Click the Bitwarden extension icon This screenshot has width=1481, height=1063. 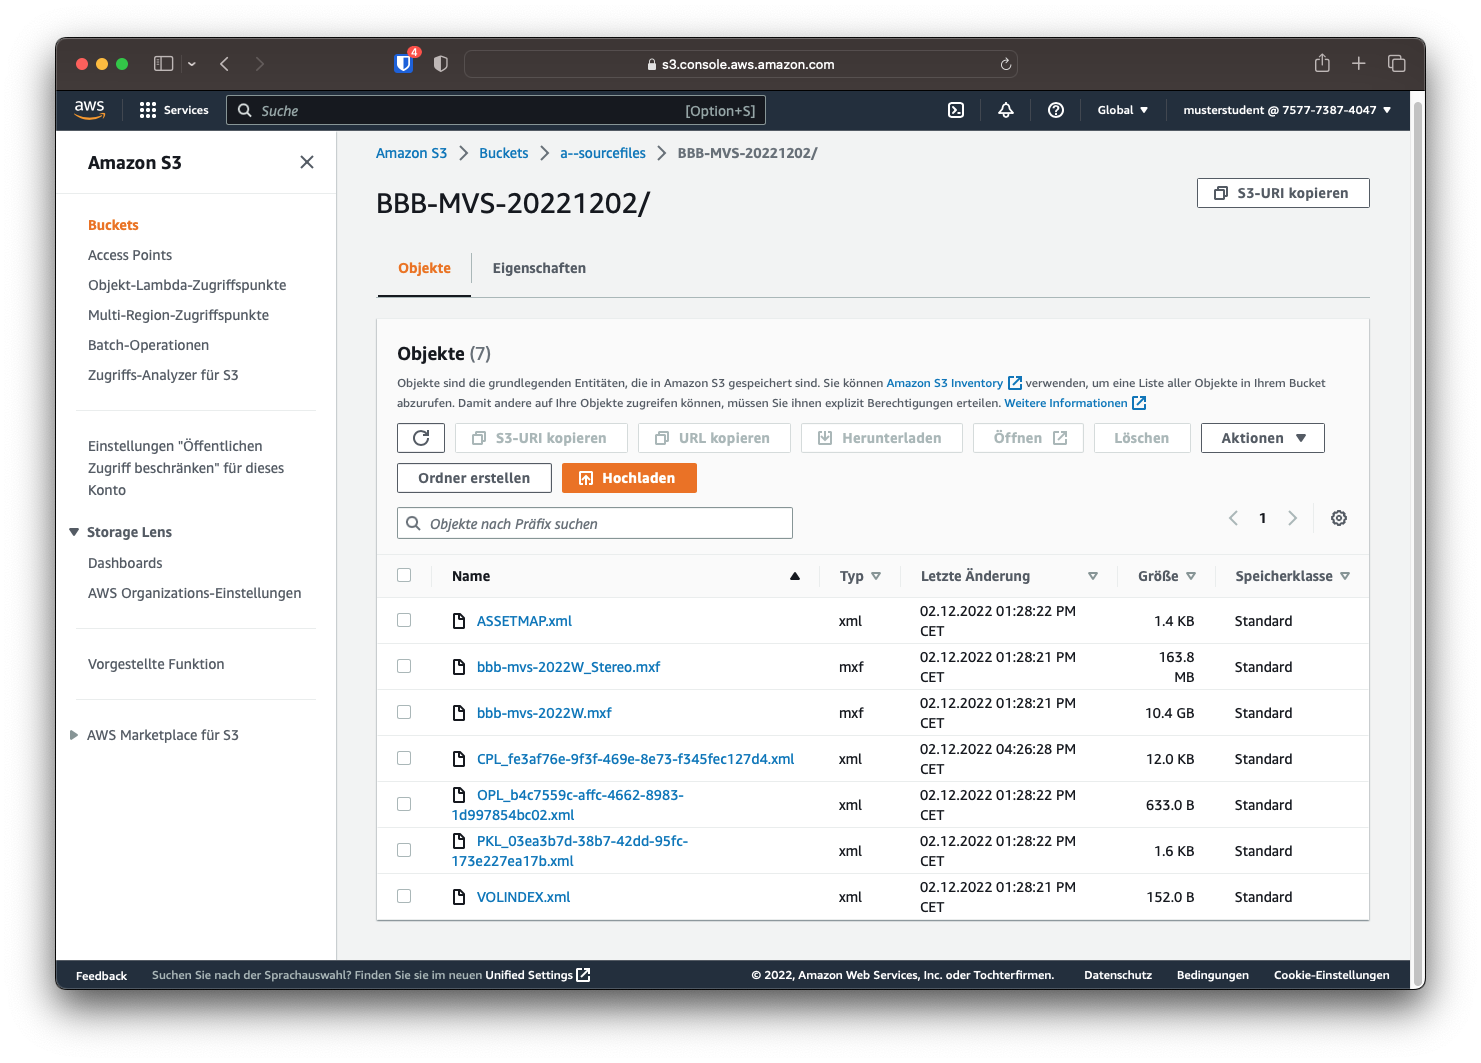[405, 63]
